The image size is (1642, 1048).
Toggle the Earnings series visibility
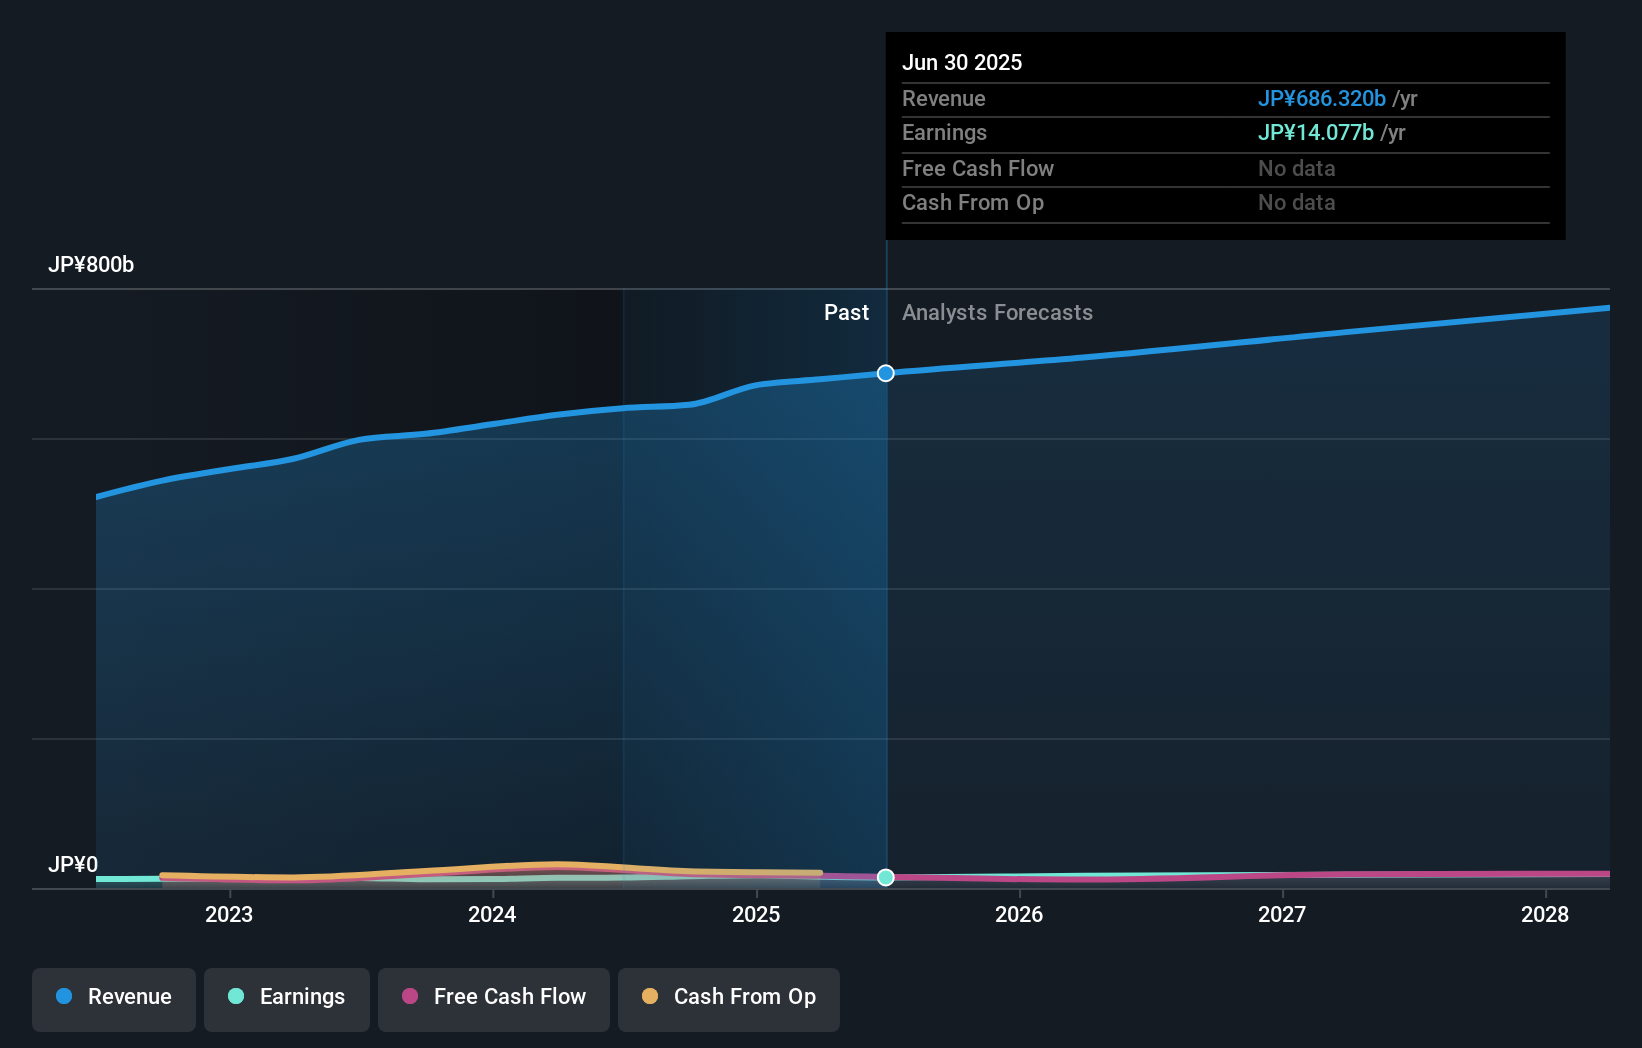(287, 997)
